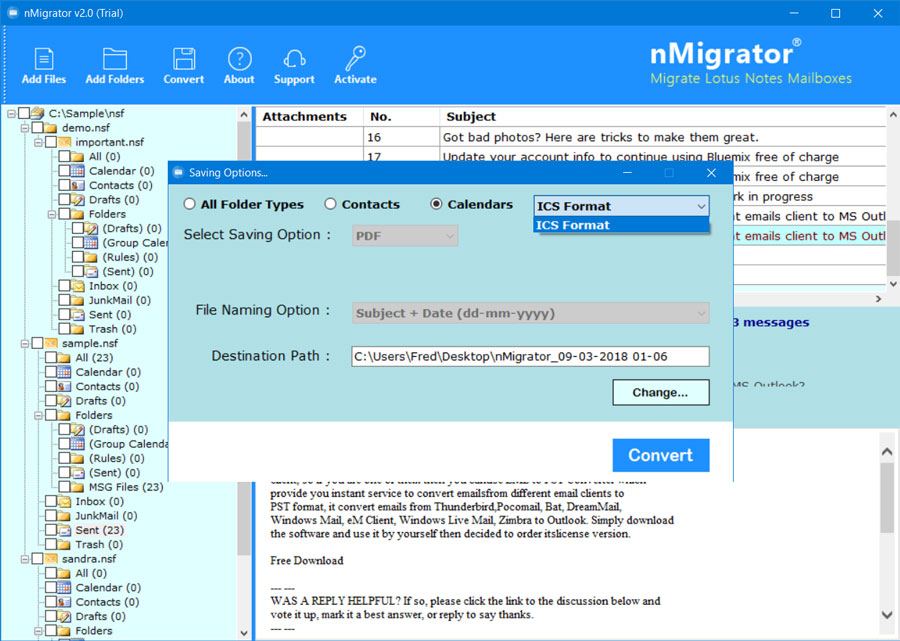Close the Saving Options dialog
The image size is (900, 641).
(x=711, y=173)
